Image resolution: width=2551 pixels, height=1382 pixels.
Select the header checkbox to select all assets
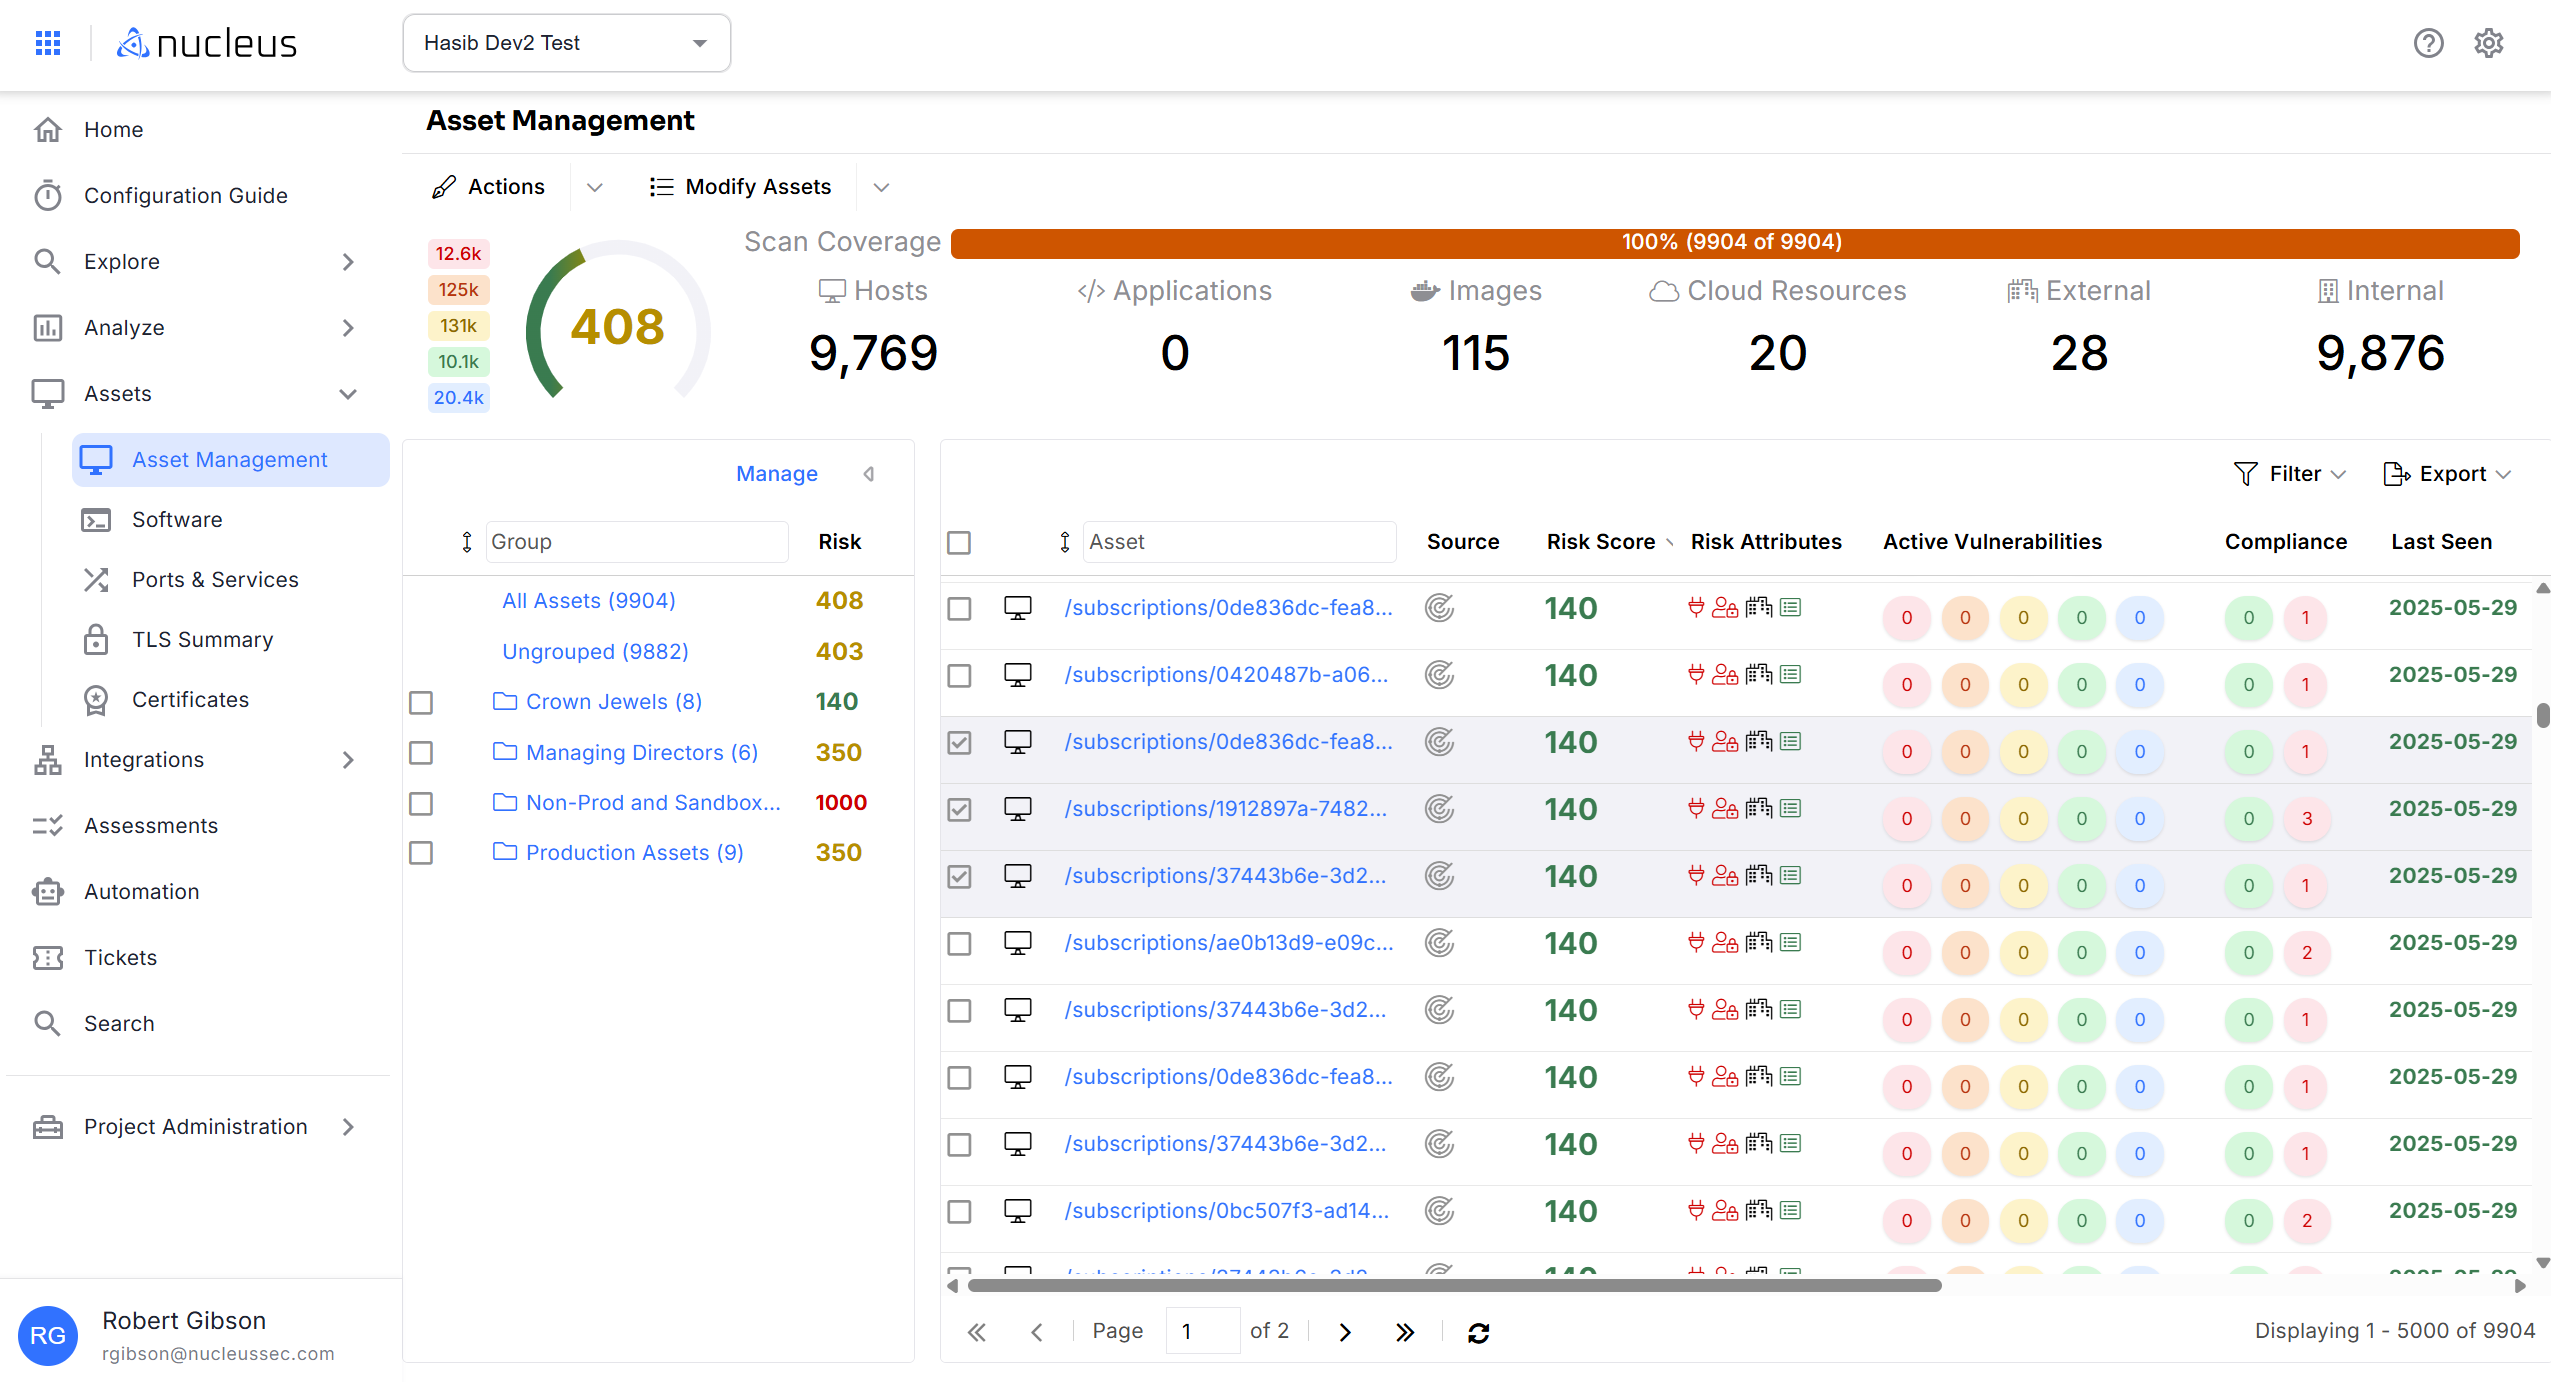[959, 542]
